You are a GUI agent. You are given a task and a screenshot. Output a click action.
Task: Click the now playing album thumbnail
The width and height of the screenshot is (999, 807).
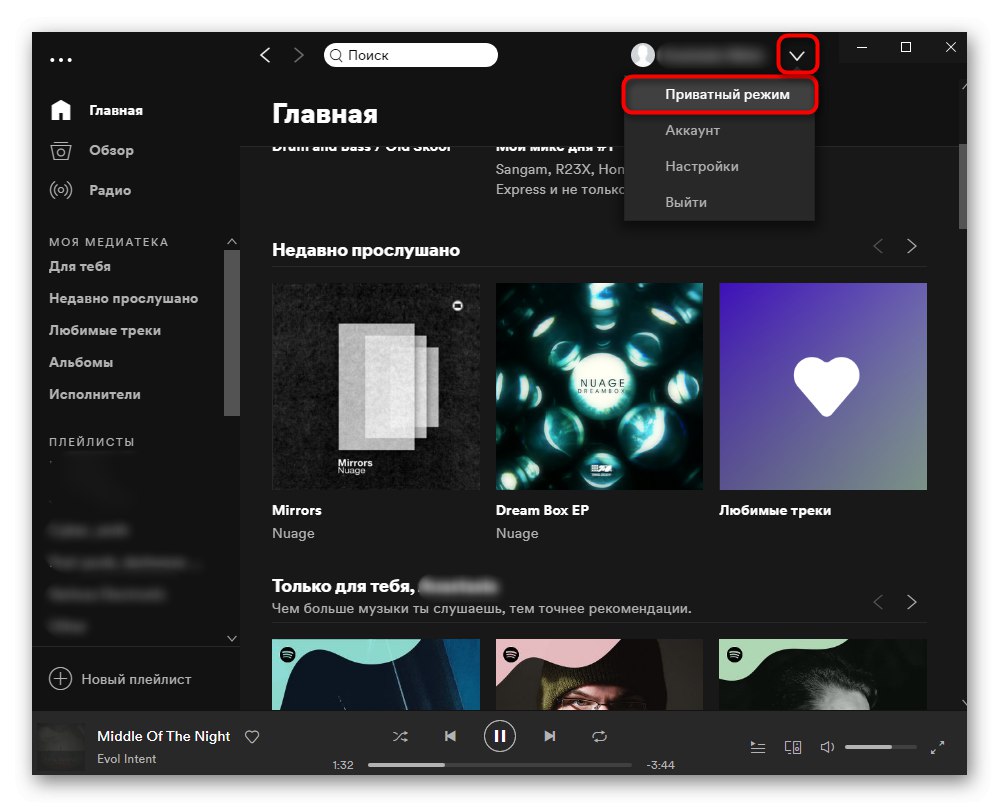(61, 746)
